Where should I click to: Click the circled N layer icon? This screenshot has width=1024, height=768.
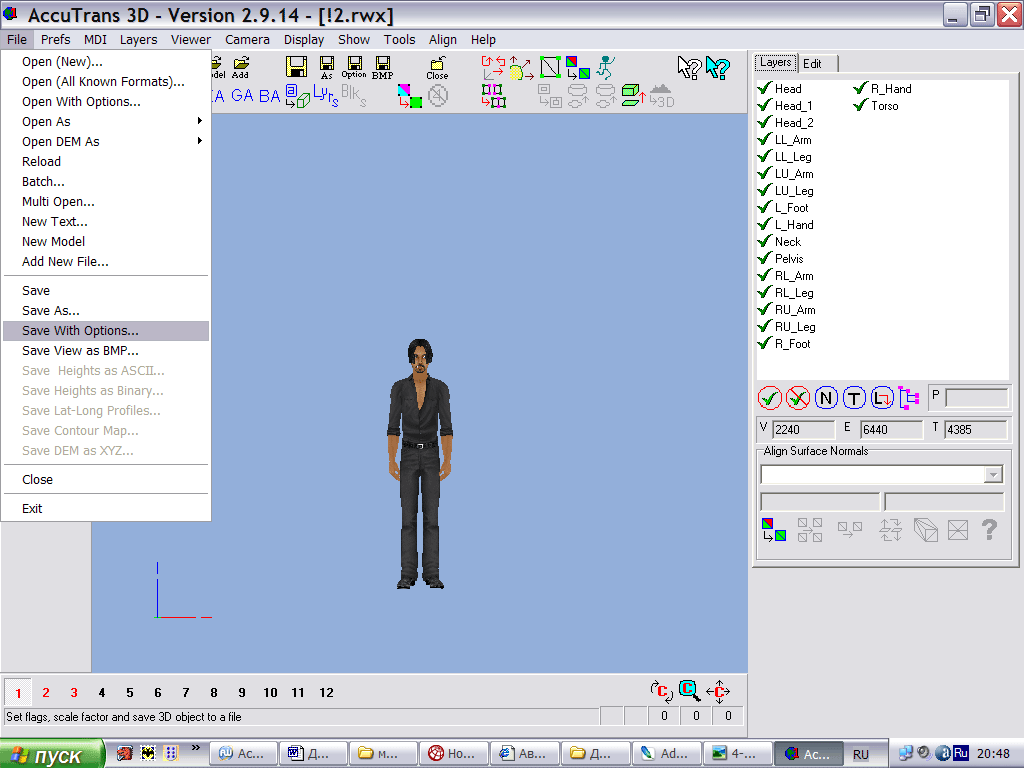(825, 397)
